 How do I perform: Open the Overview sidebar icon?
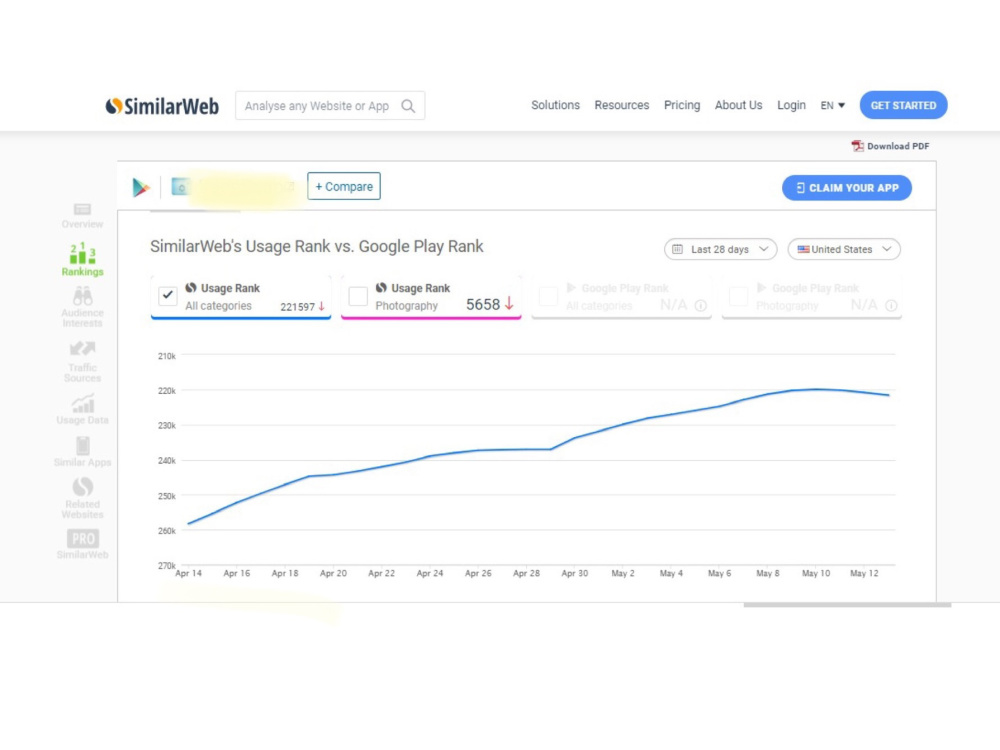pyautogui.click(x=82, y=210)
